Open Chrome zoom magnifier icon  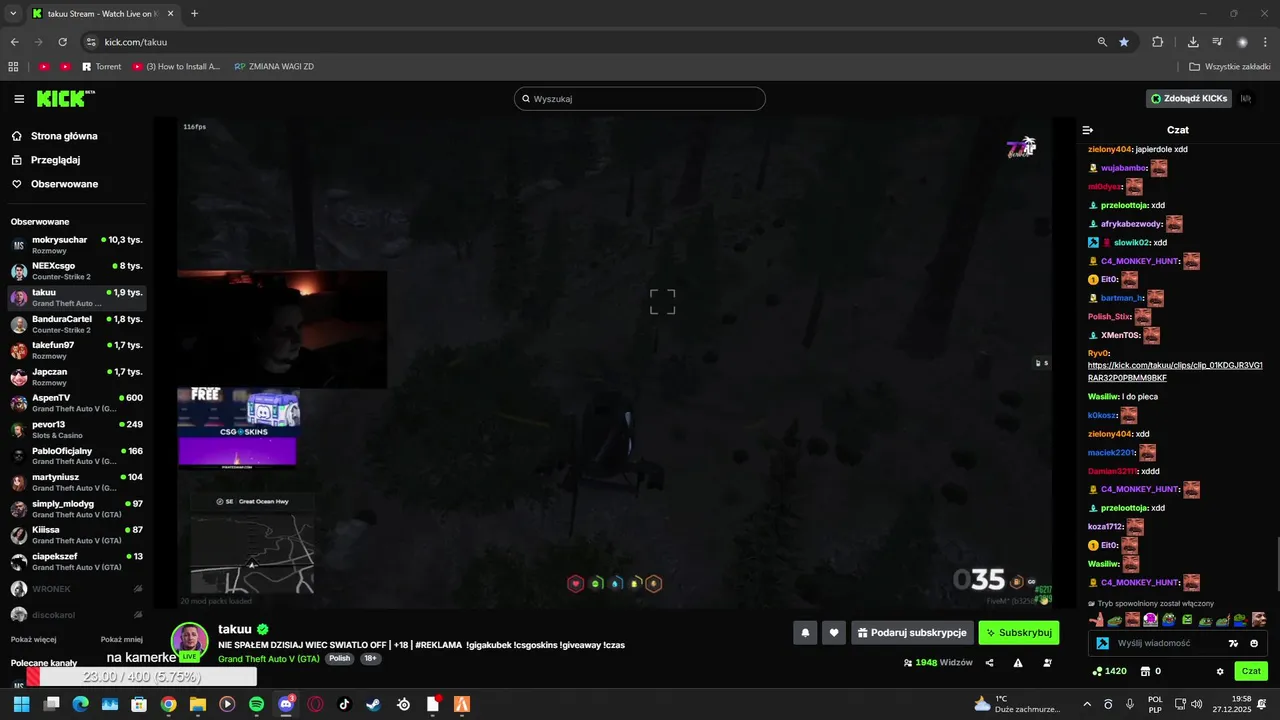[1102, 42]
